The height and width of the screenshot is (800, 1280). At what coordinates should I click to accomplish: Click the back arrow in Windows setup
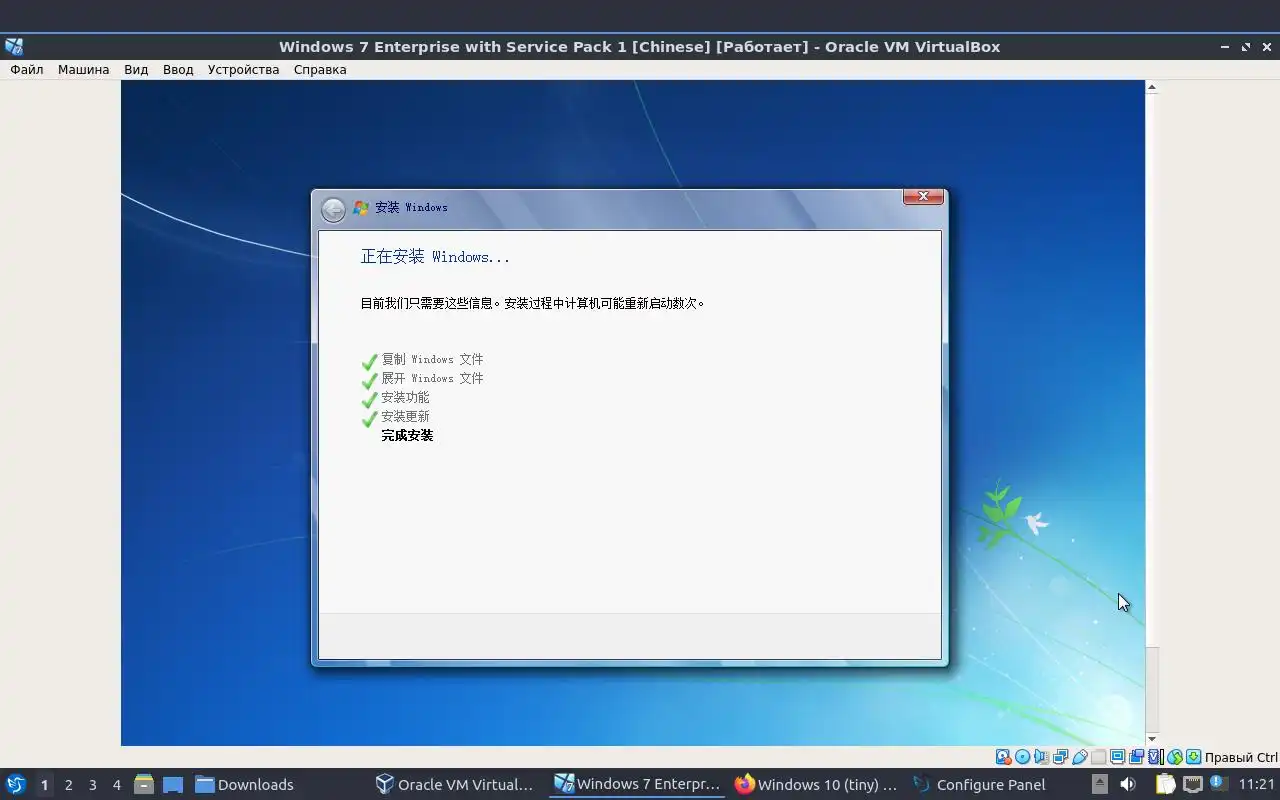333,209
